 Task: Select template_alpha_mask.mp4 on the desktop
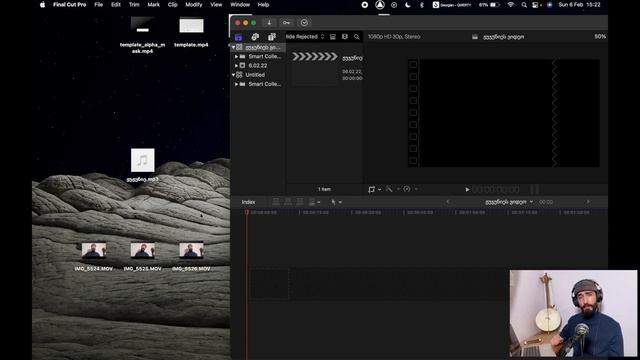pyautogui.click(x=142, y=36)
